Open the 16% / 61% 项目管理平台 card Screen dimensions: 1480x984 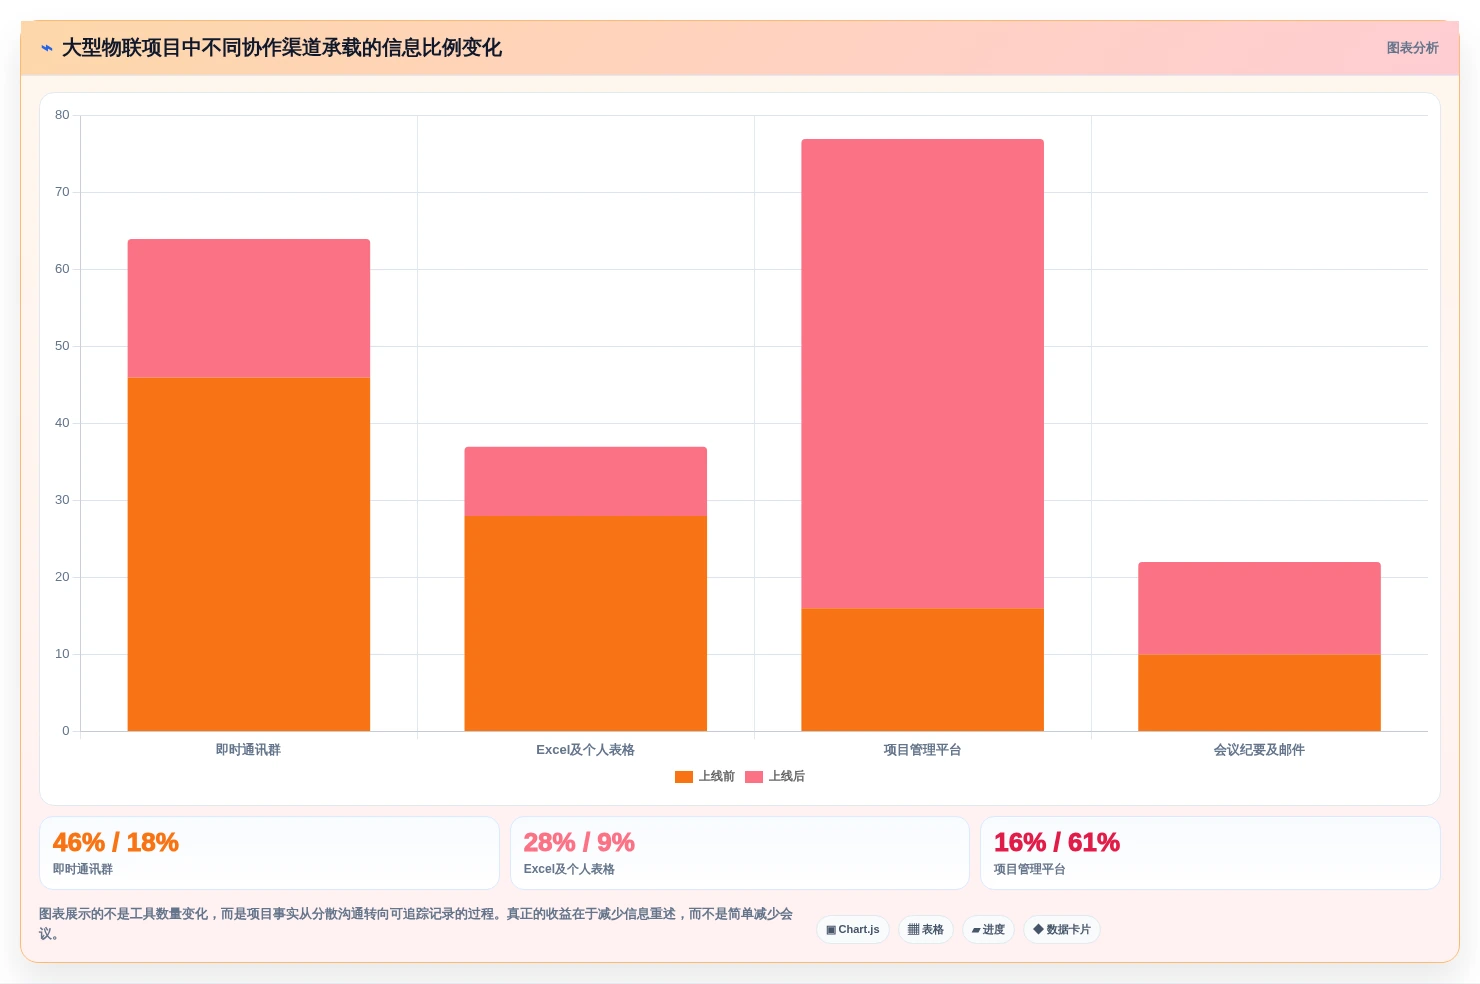click(1210, 853)
